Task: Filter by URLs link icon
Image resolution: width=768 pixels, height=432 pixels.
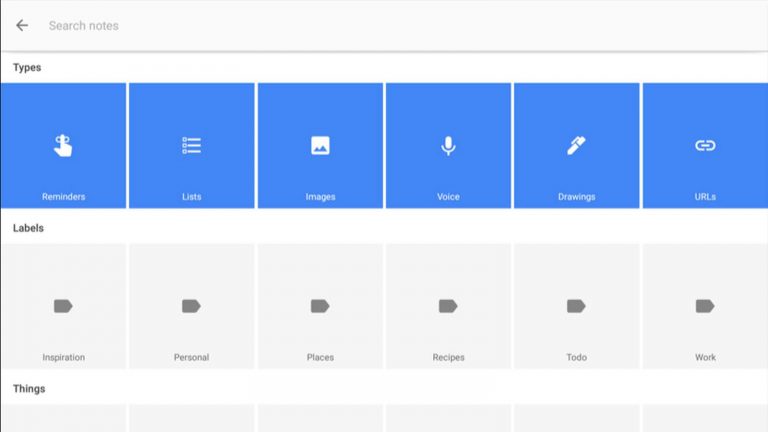Action: [705, 145]
